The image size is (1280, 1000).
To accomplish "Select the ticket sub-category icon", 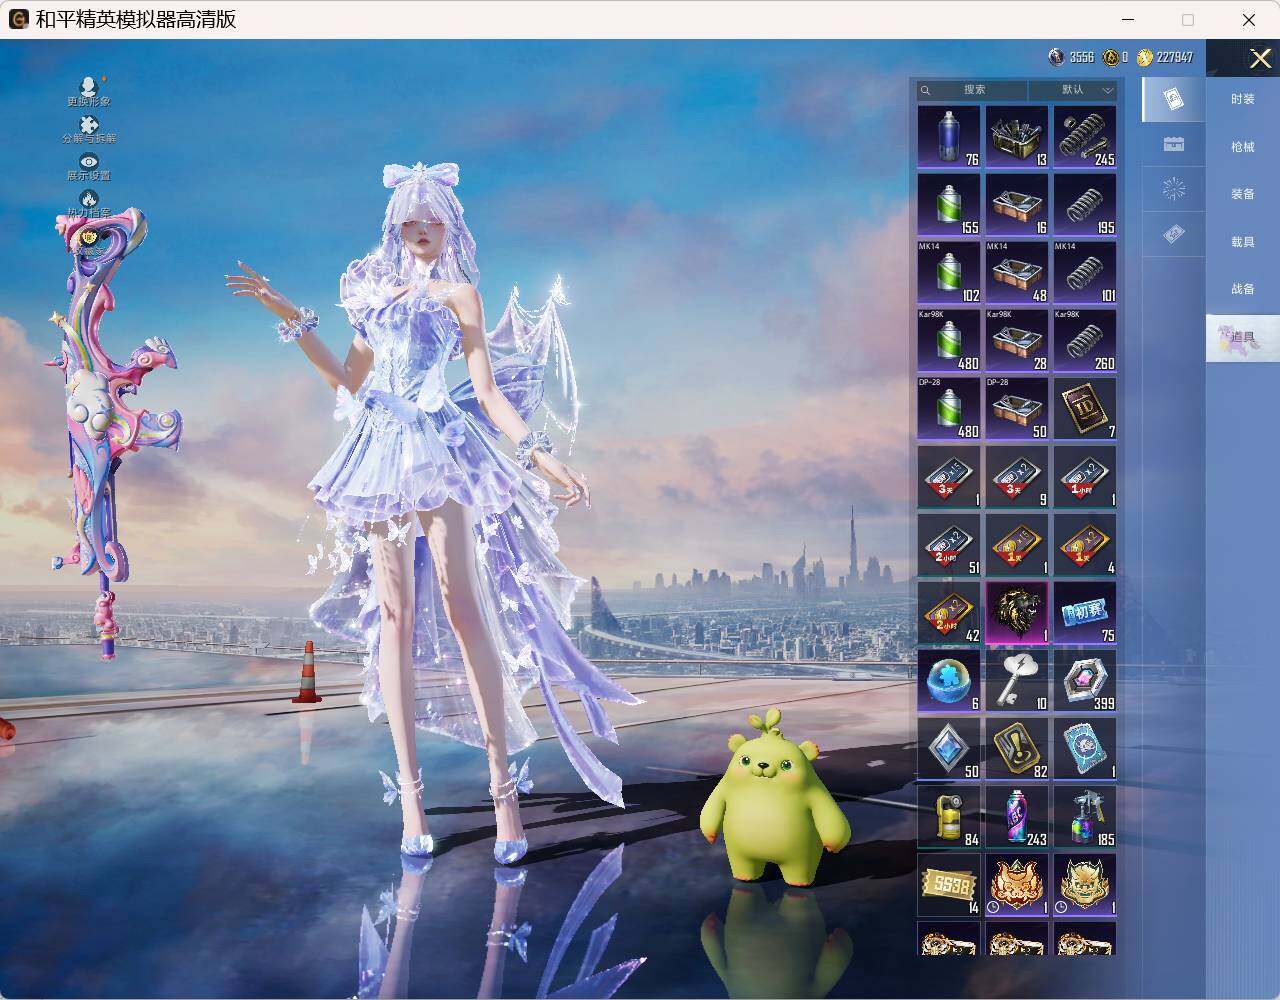I will [1174, 234].
